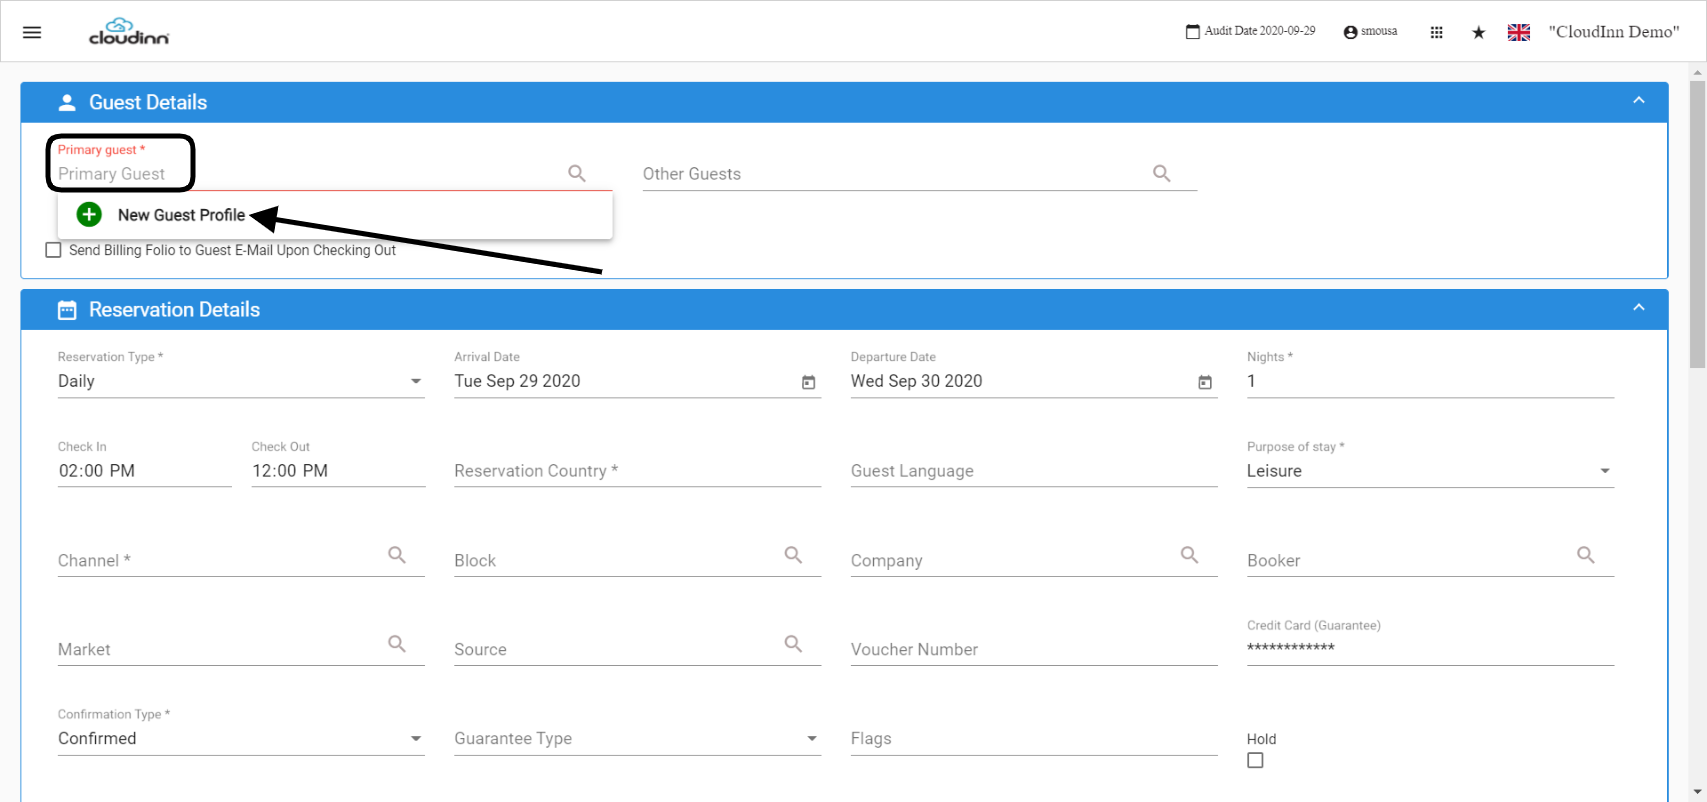Open the Guarantee Type dropdown
1707x802 pixels.
pyautogui.click(x=637, y=739)
